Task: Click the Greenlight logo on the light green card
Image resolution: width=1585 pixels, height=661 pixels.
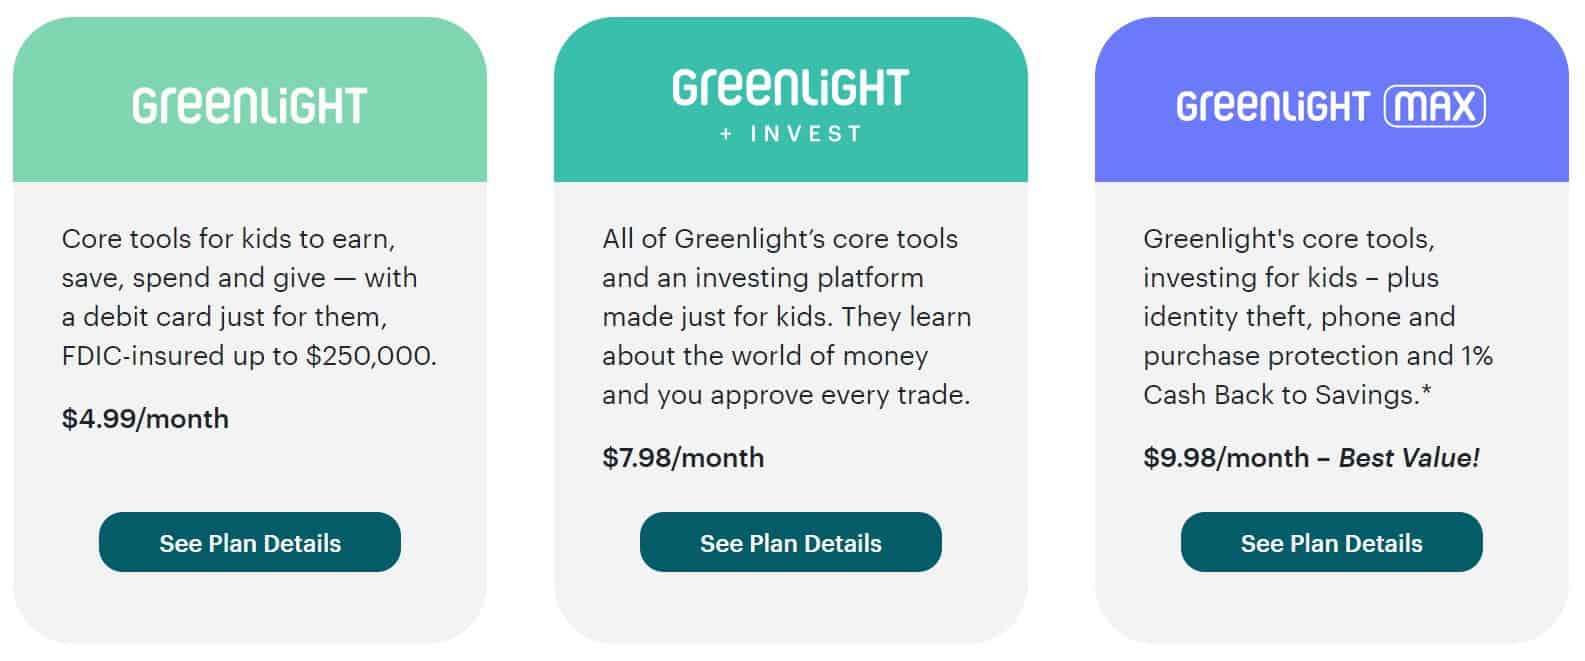Action: pos(250,105)
